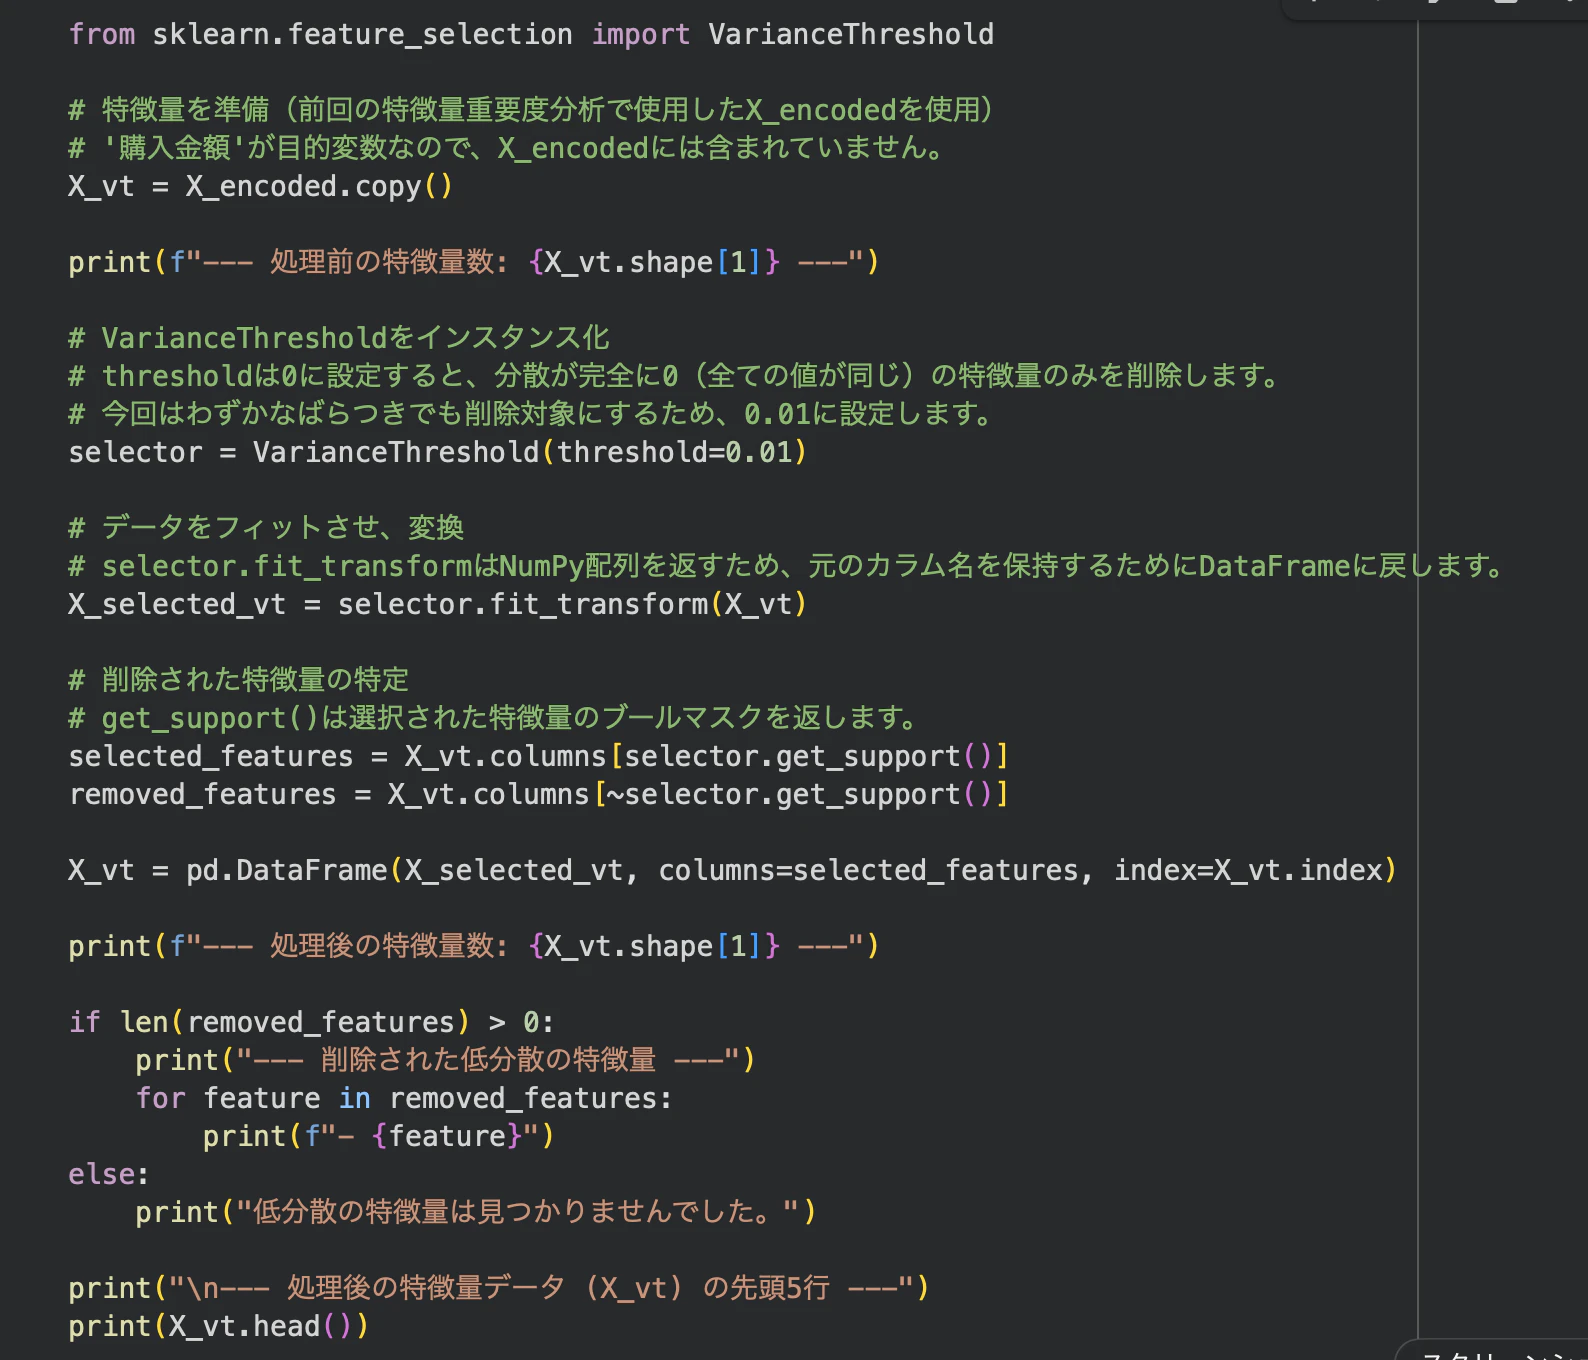Click the "X_vt.head()" call in last line
1588x1360 pixels.
(x=261, y=1326)
